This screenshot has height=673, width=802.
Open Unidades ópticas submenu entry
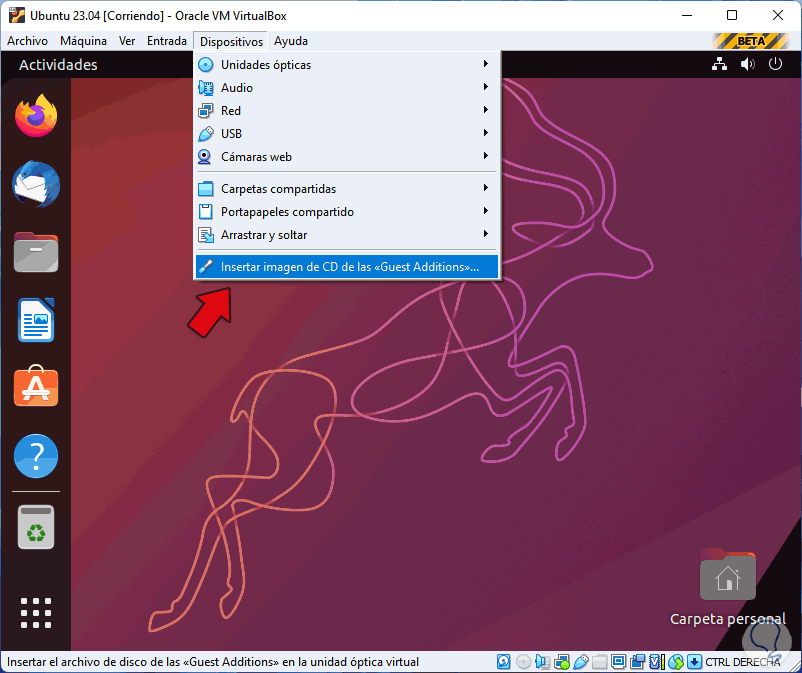(x=346, y=64)
